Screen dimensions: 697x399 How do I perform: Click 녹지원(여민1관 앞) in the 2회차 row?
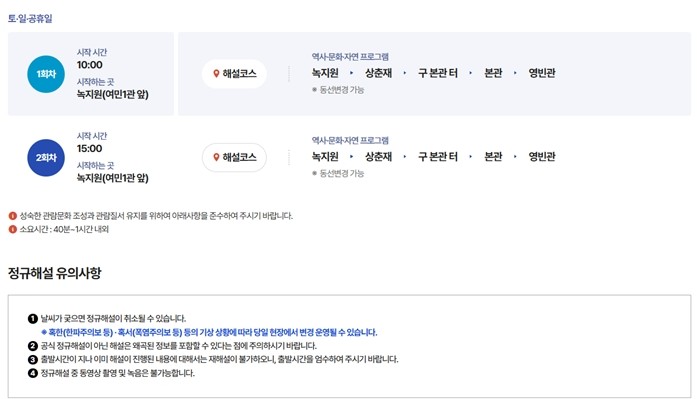112,178
